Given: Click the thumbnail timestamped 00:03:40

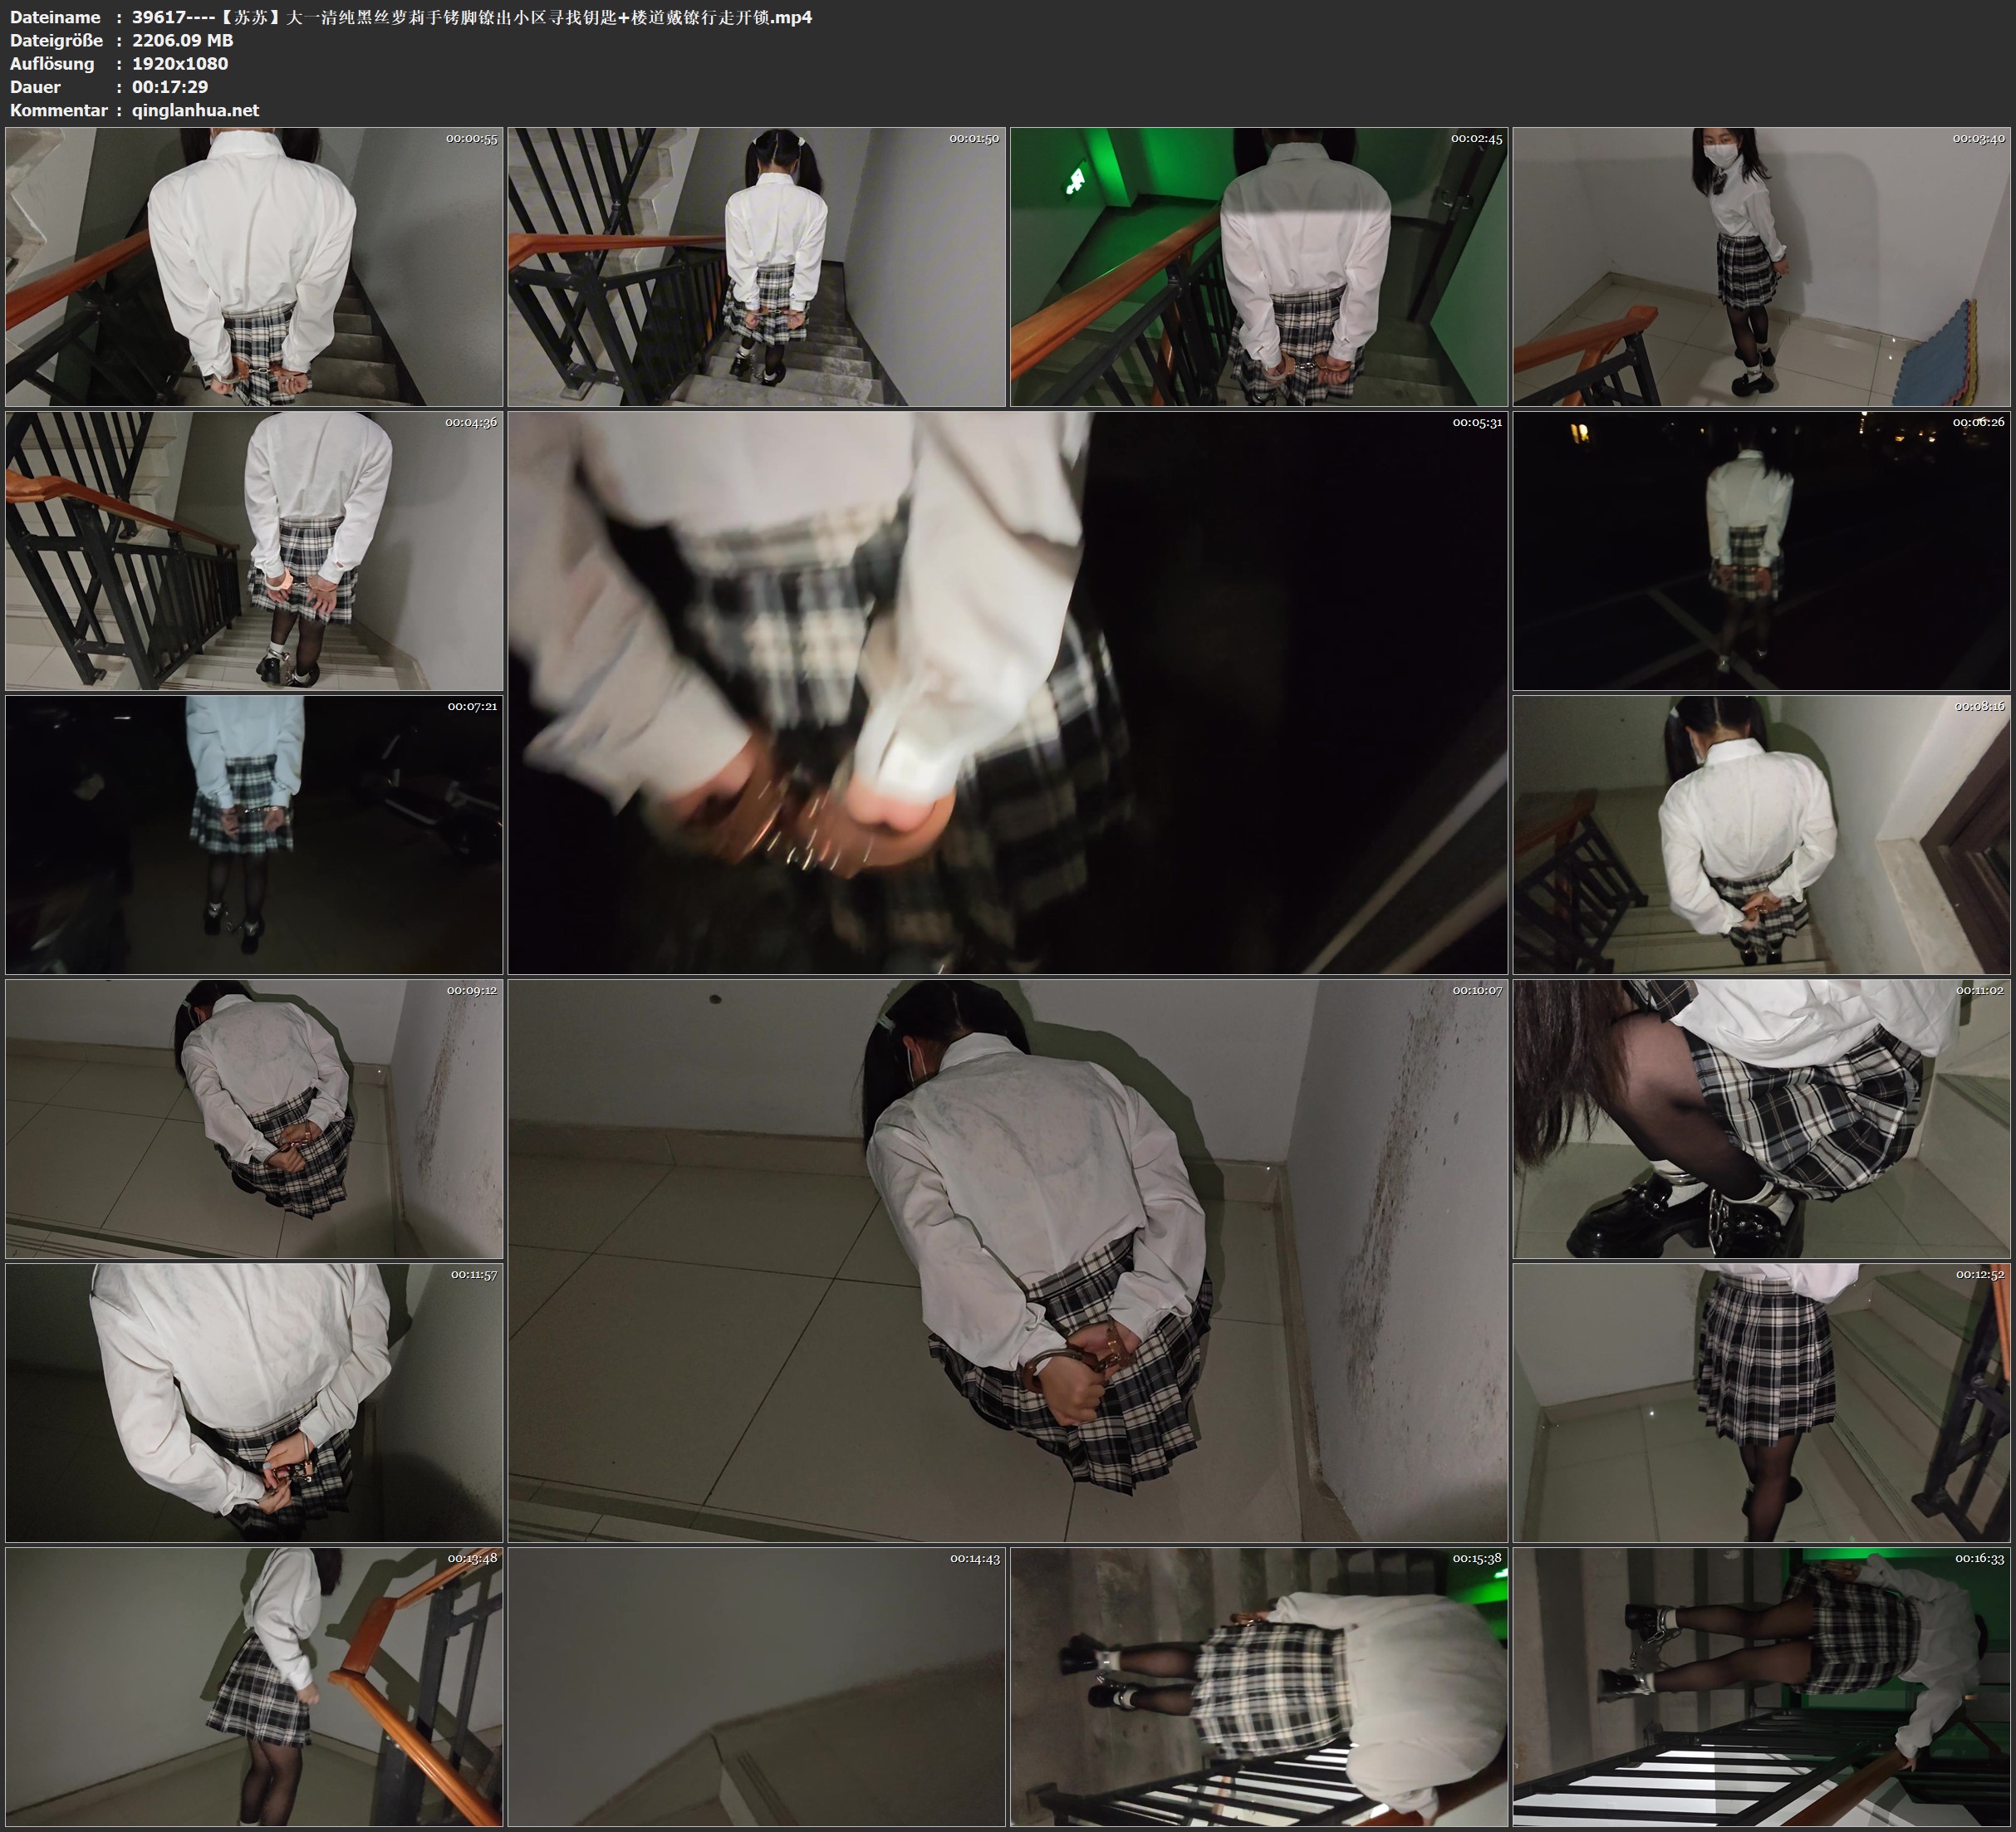Looking at the screenshot, I should tap(1761, 266).
